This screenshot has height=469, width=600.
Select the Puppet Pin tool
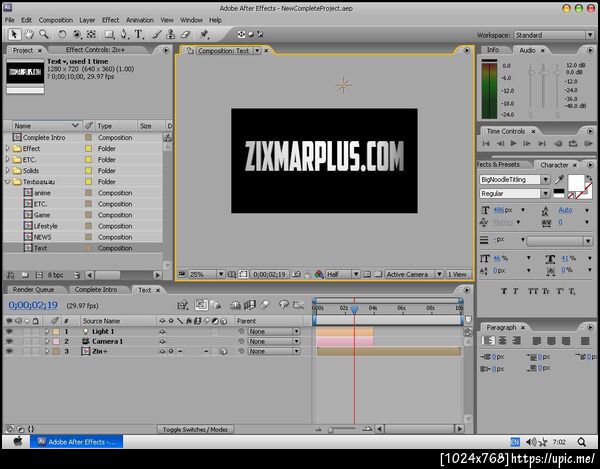[x=204, y=35]
